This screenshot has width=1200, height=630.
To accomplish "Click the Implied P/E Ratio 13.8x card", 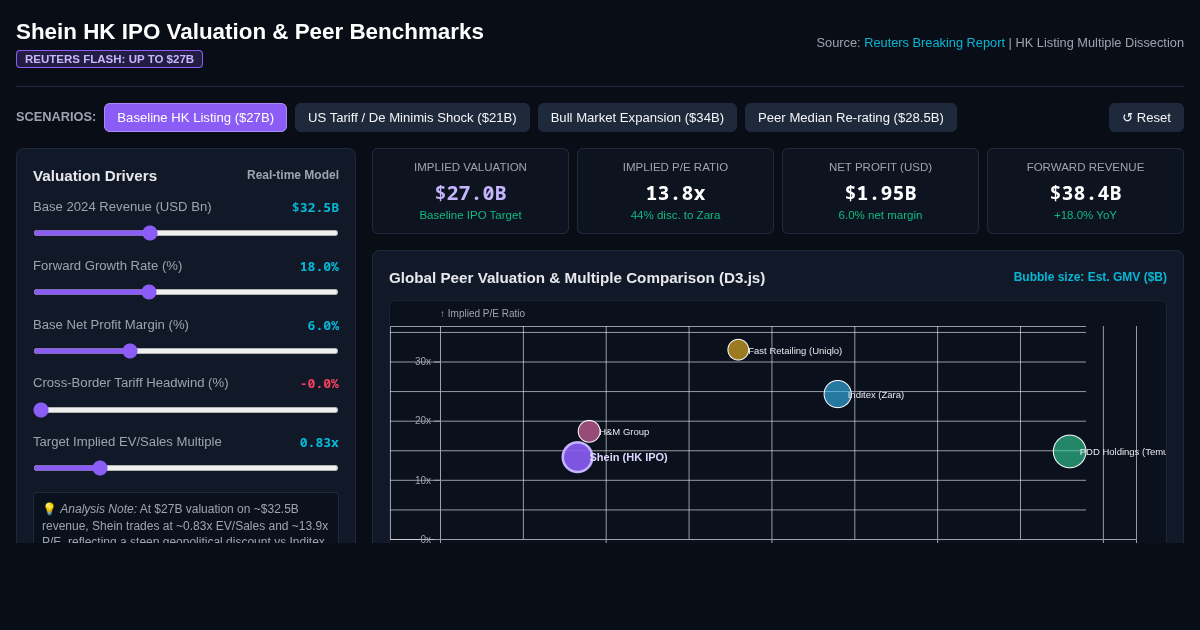I will tap(675, 191).
